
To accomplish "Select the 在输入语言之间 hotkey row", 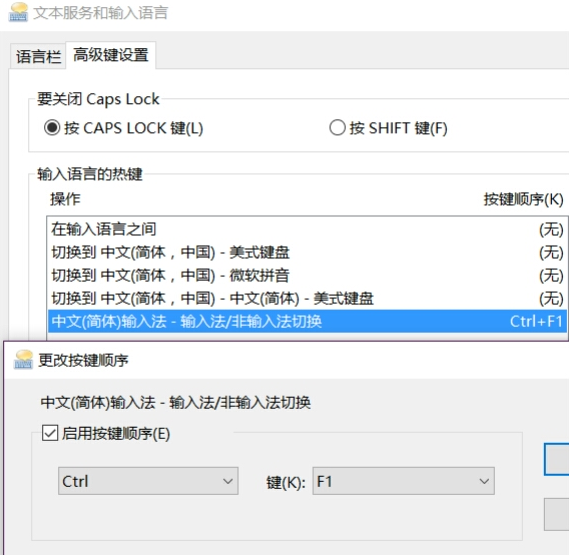I will pos(307,229).
